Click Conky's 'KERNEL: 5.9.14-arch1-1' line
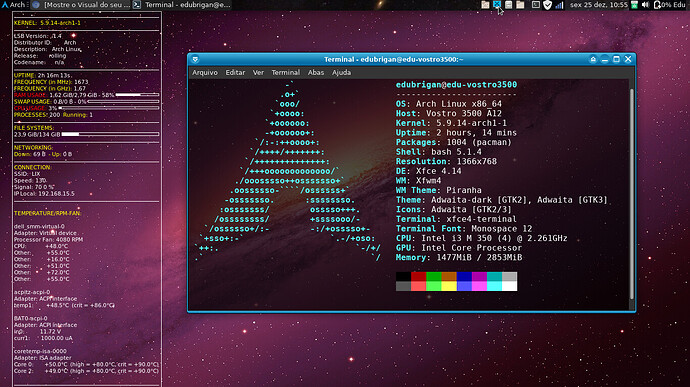Screen dimensions: 690x387 [x=47, y=22]
